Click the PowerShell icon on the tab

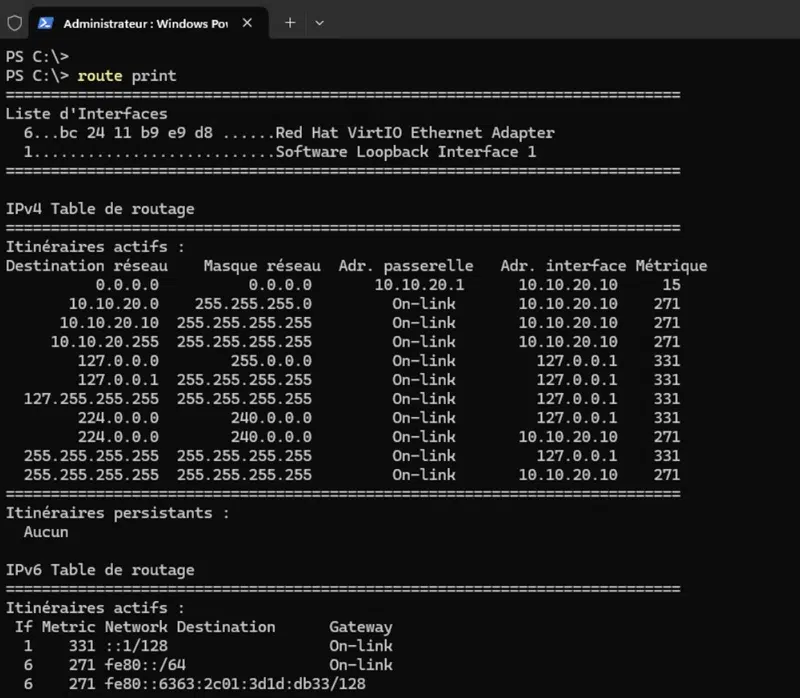coord(45,22)
